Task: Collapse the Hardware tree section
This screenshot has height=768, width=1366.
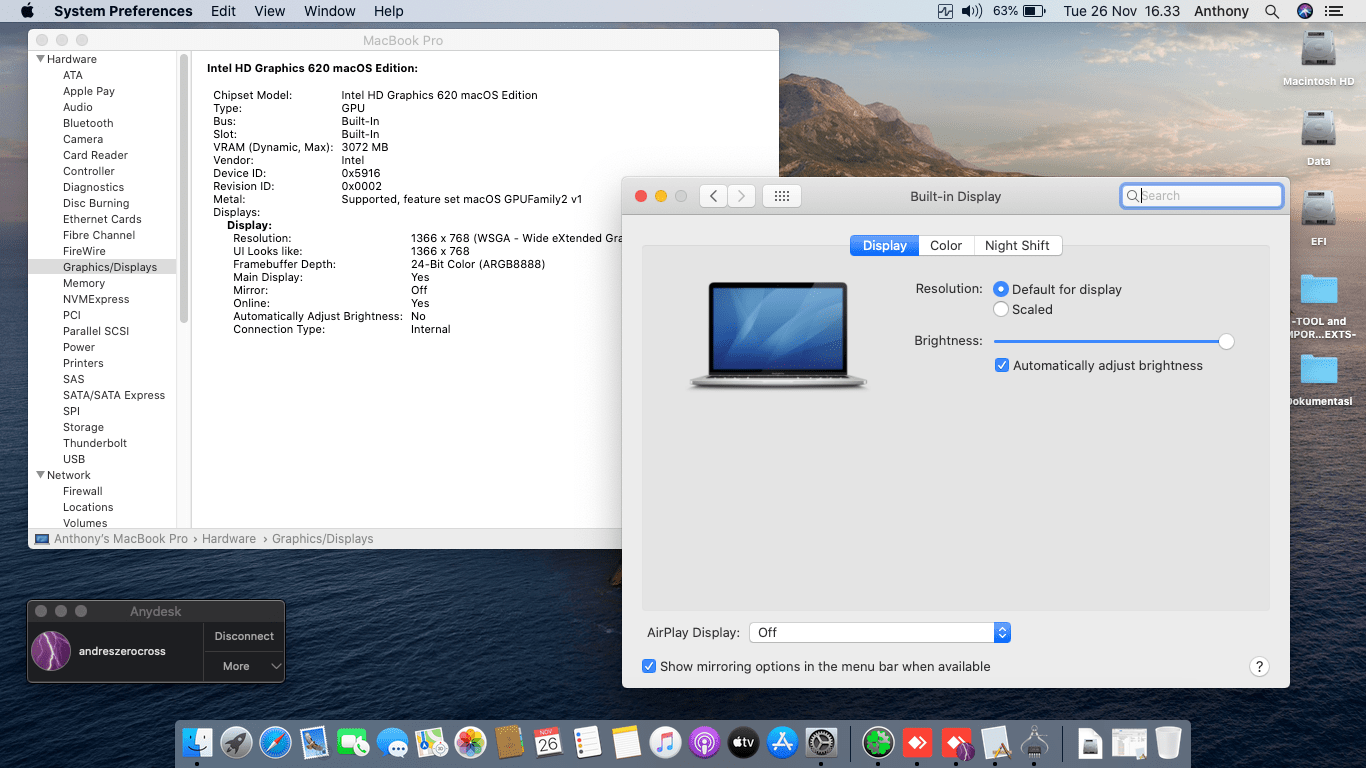Action: click(40, 59)
